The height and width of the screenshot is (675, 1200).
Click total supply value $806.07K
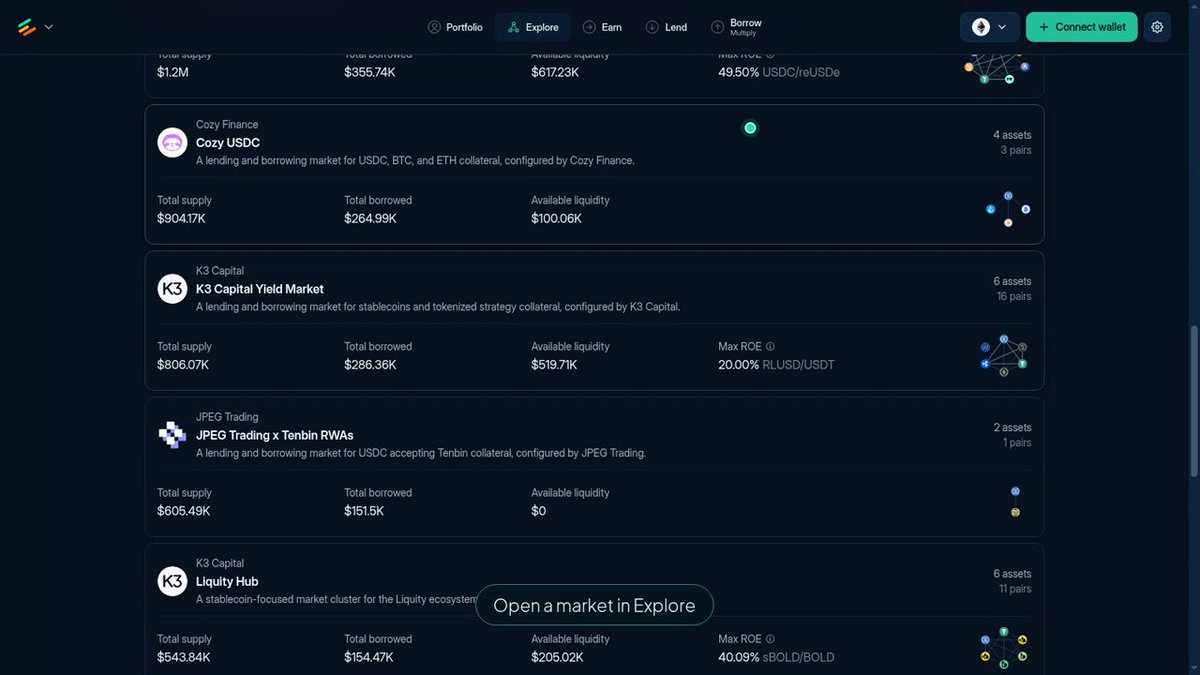click(183, 364)
